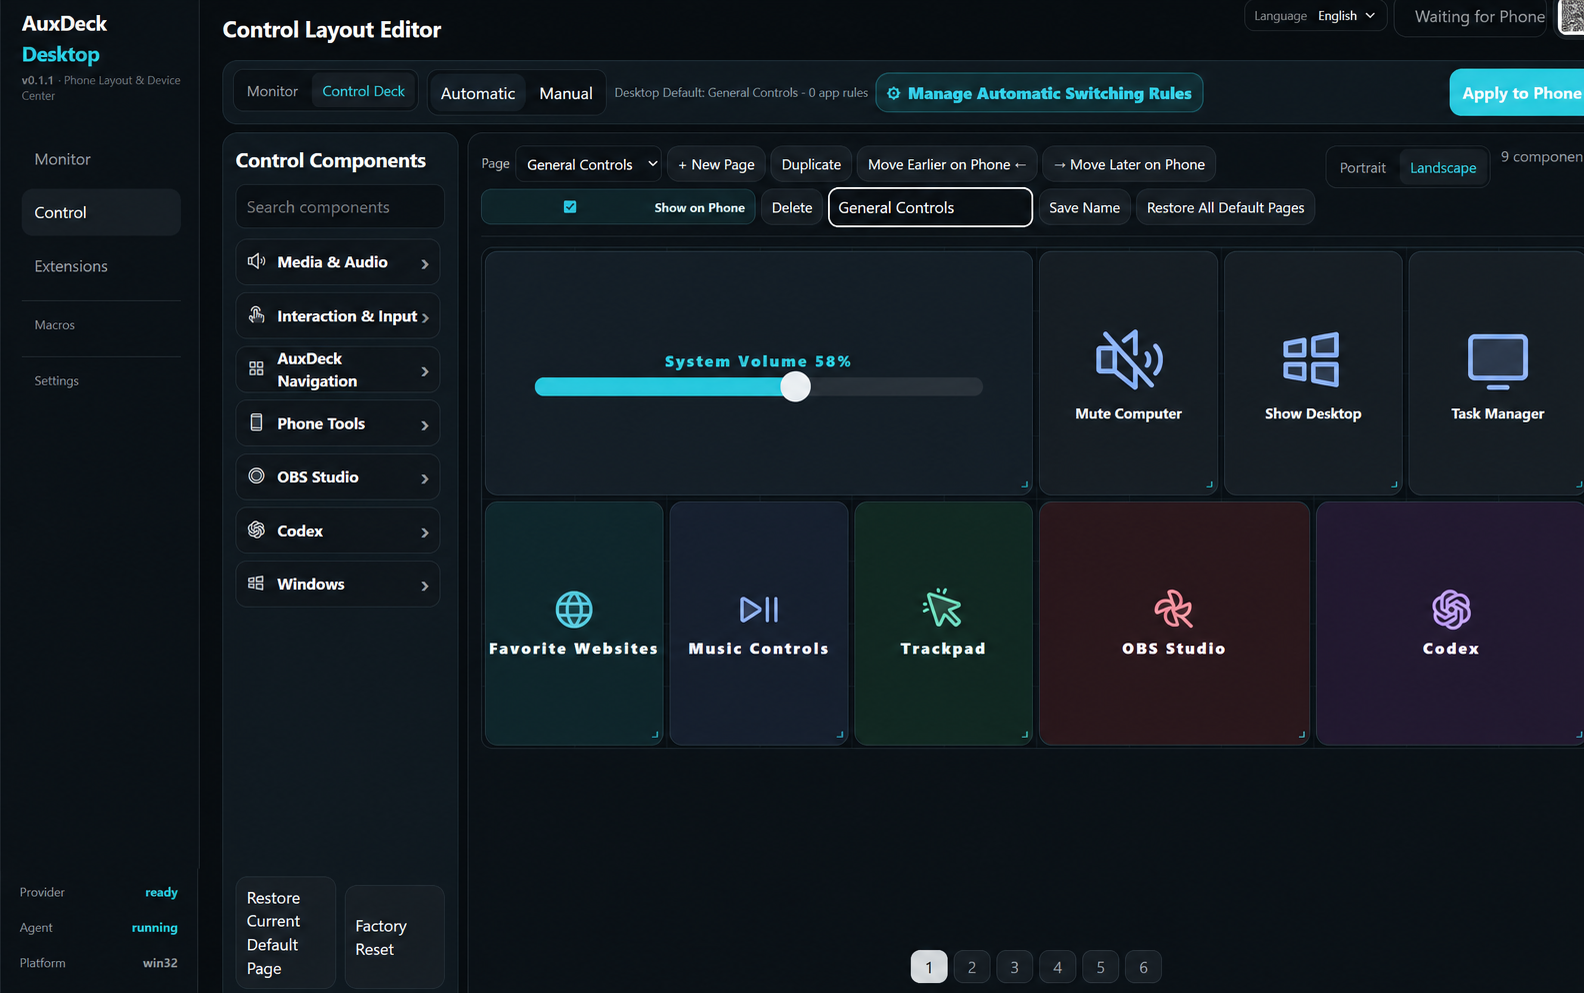The image size is (1584, 993).
Task: Click the phone icon beside Phone Tools
Action: coord(257,423)
